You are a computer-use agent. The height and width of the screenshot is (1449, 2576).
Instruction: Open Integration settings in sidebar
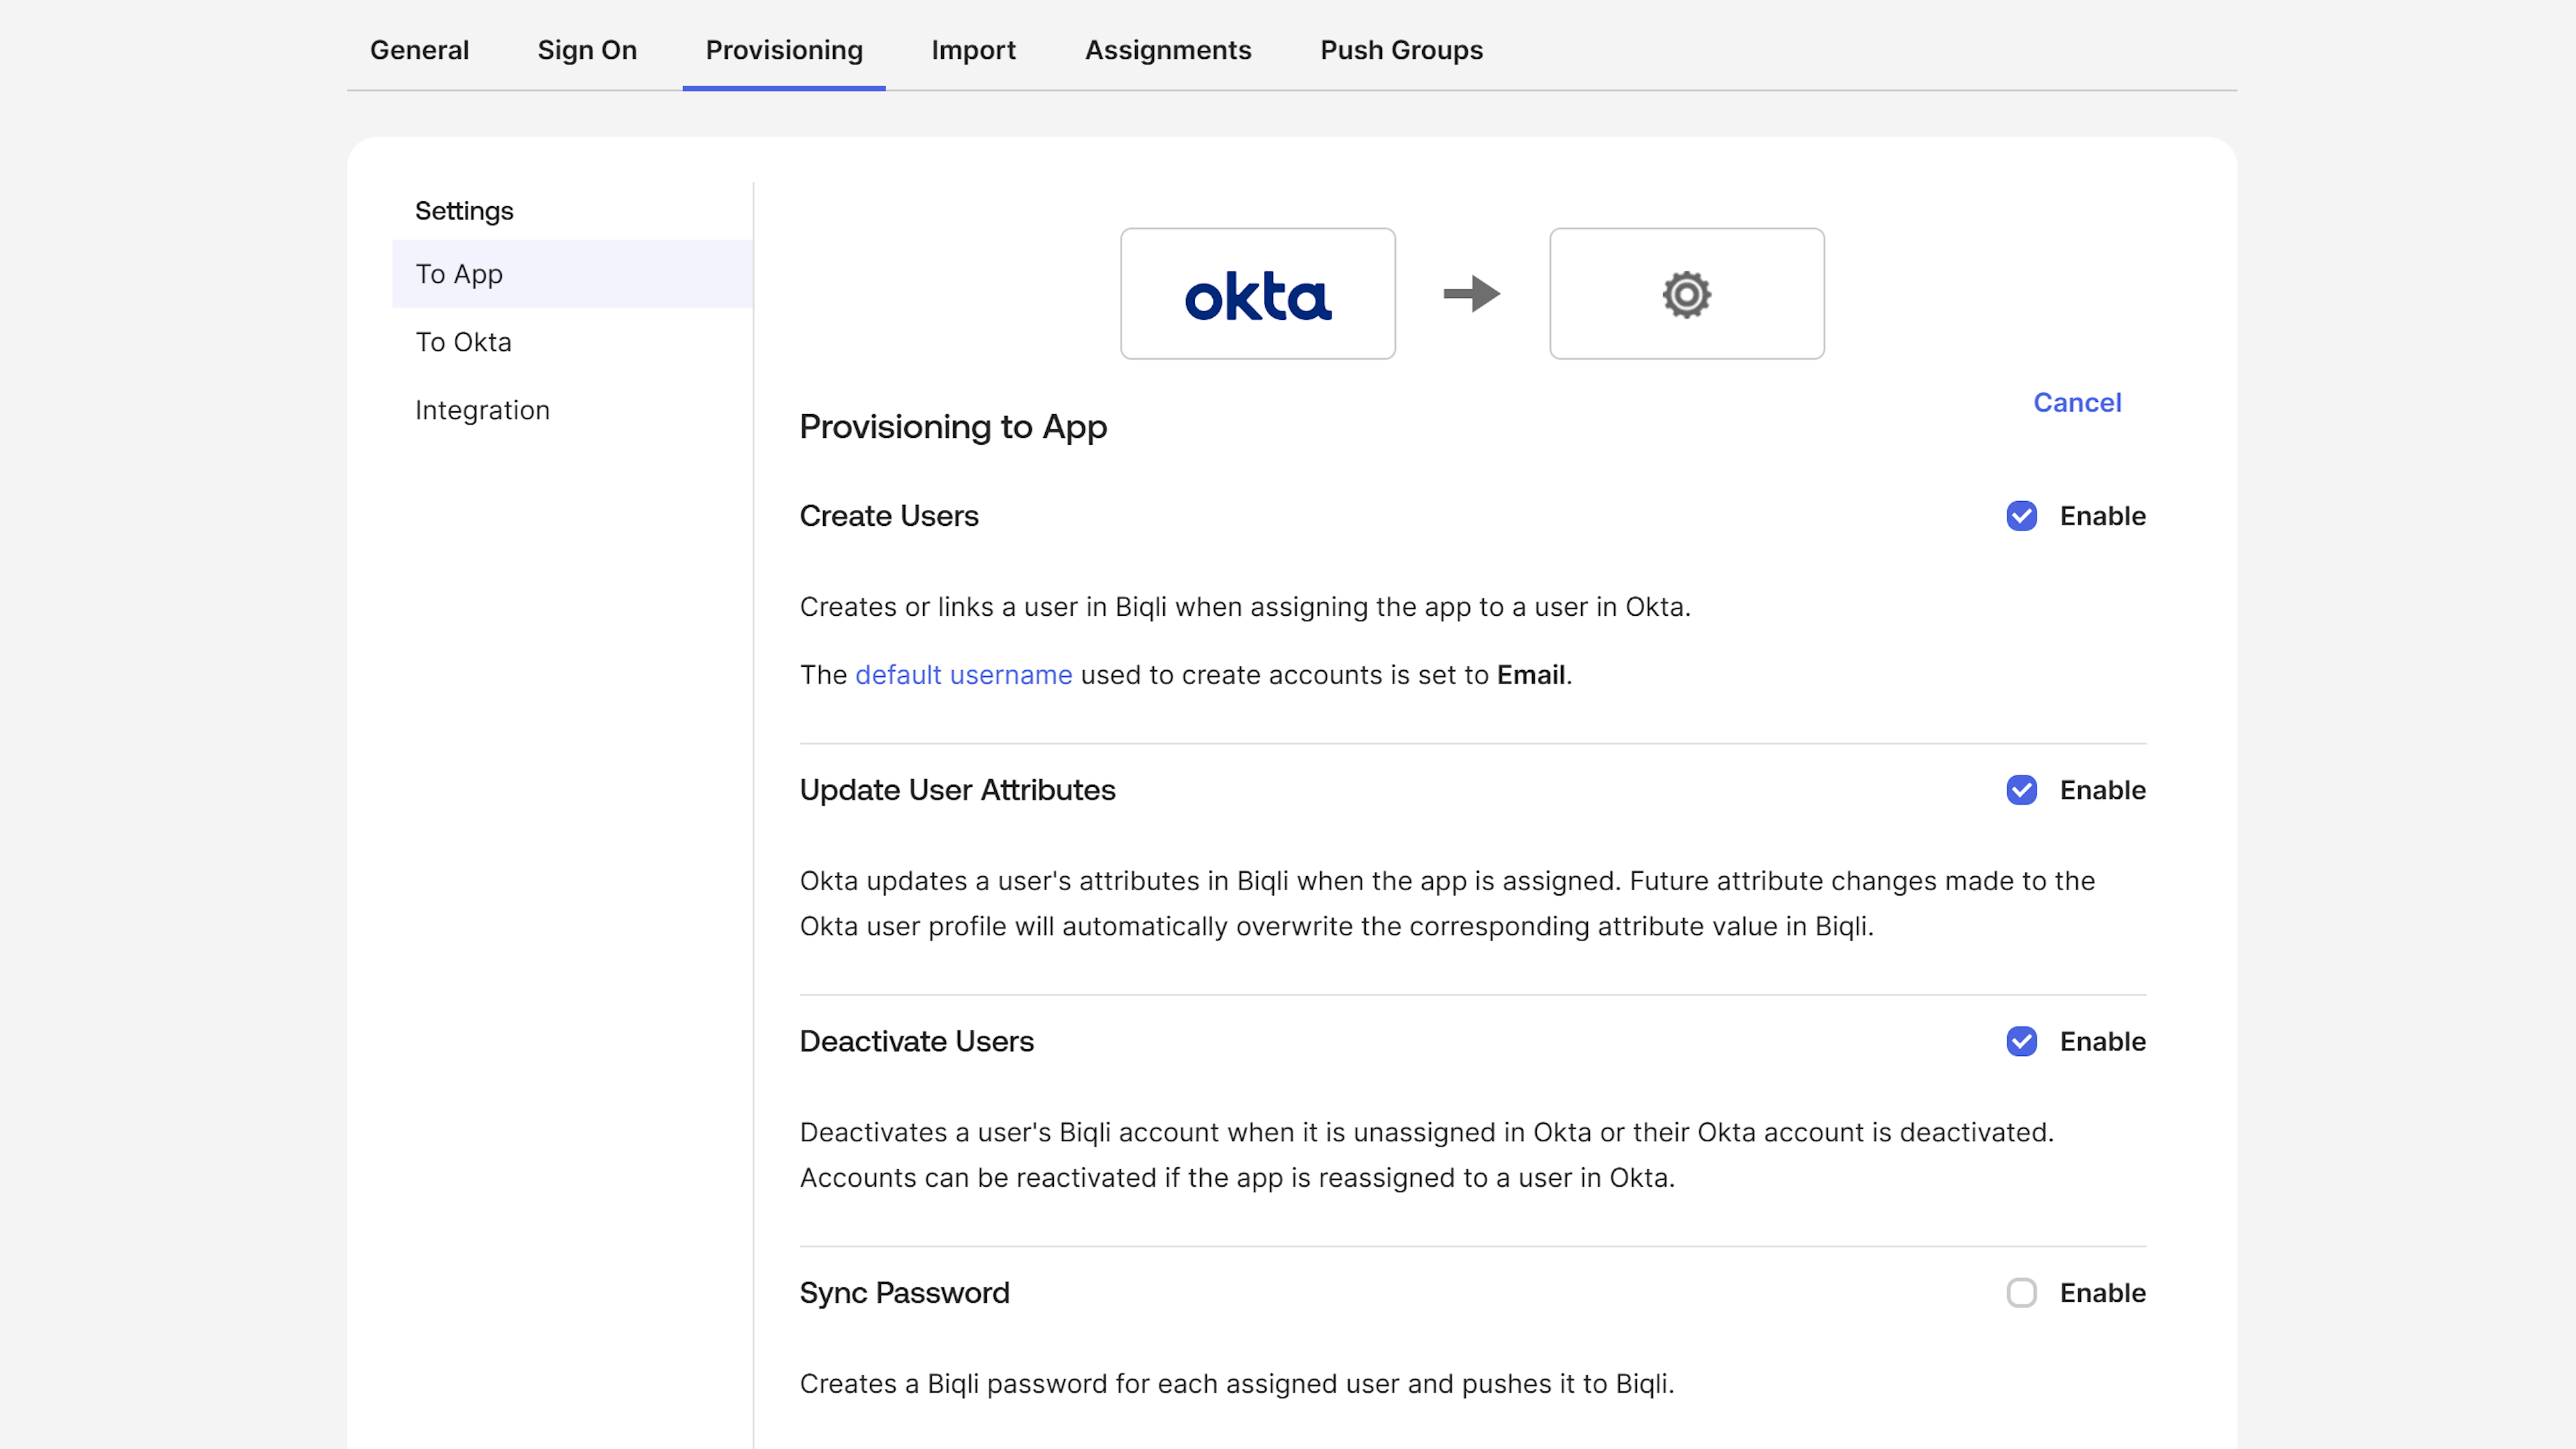coord(572,410)
